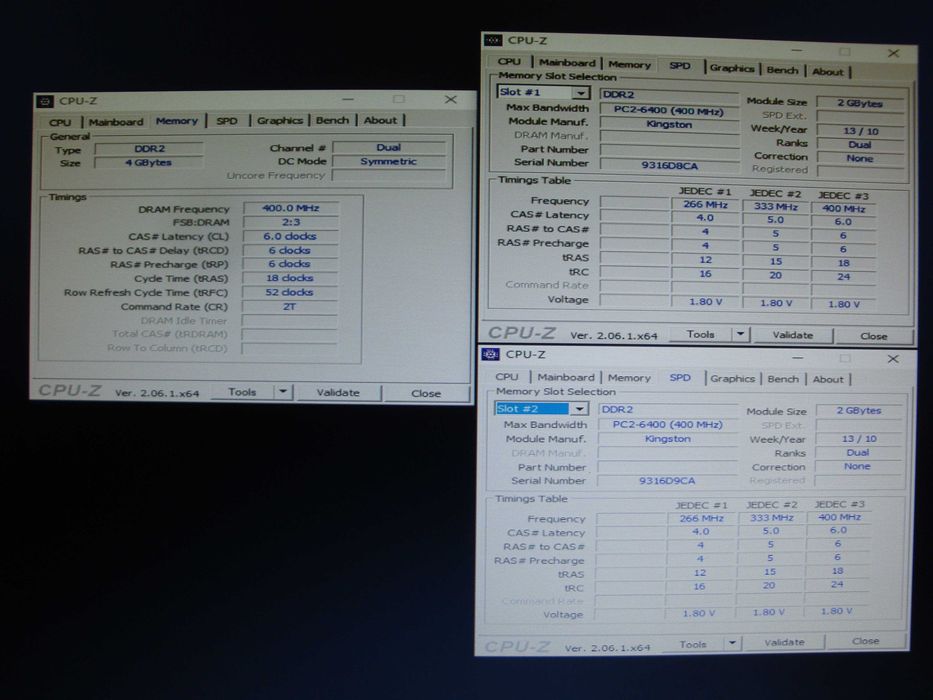Image resolution: width=933 pixels, height=700 pixels.
Task: Switch to Memory tab in the Slot #1 window
Action: coord(629,64)
